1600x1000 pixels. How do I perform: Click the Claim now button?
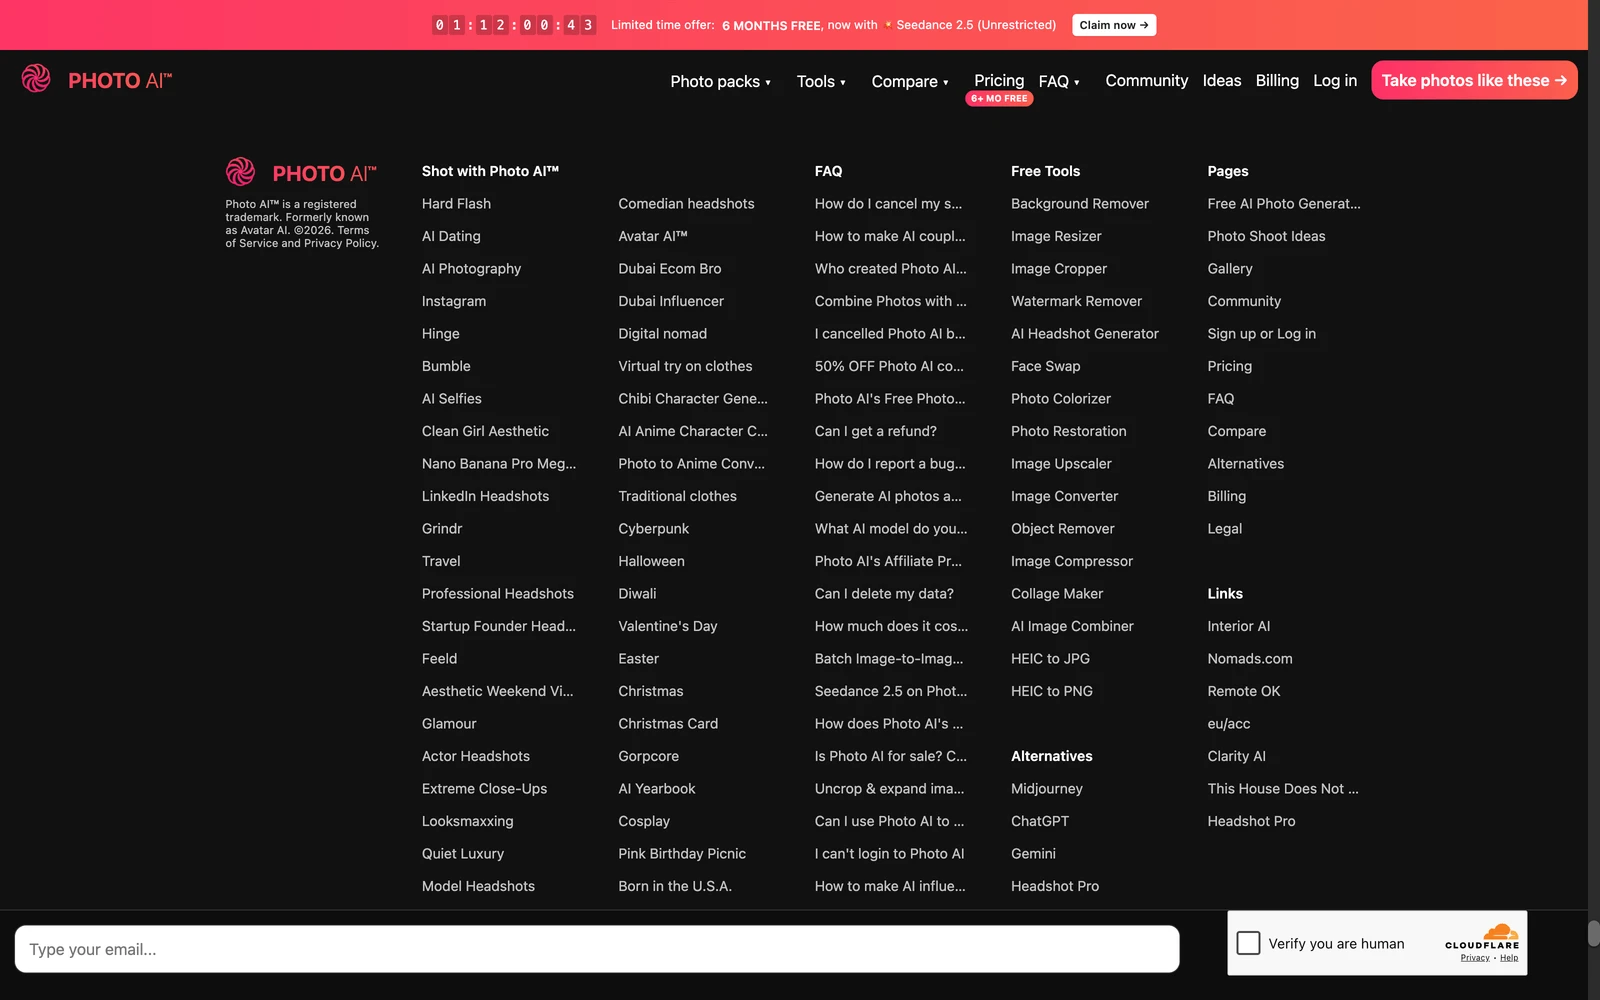(x=1114, y=25)
